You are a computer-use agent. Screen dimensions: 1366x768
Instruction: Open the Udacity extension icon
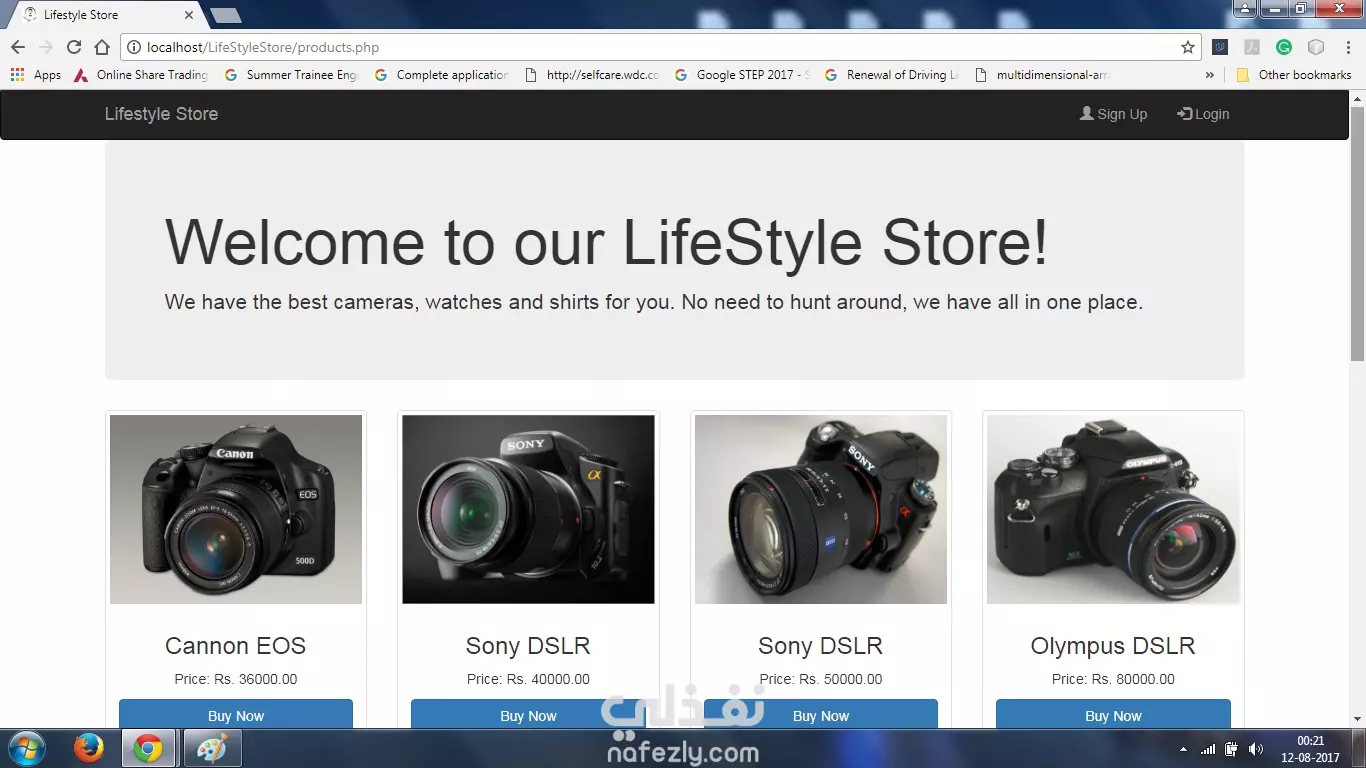pos(1220,47)
